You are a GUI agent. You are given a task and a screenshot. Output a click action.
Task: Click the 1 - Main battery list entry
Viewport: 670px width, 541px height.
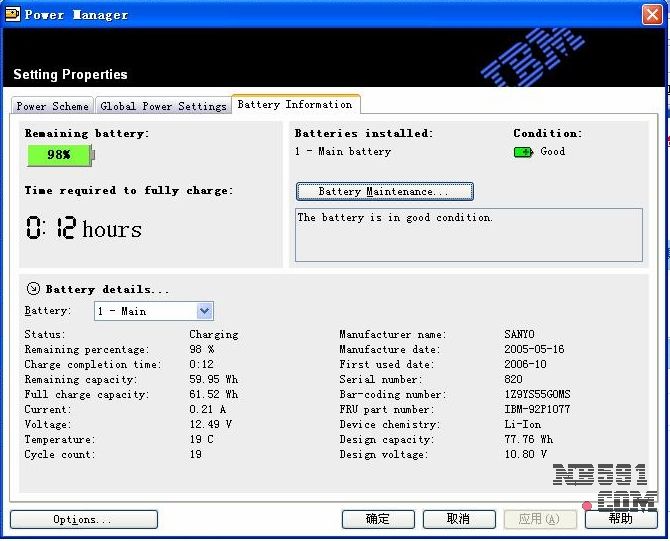[x=343, y=152]
